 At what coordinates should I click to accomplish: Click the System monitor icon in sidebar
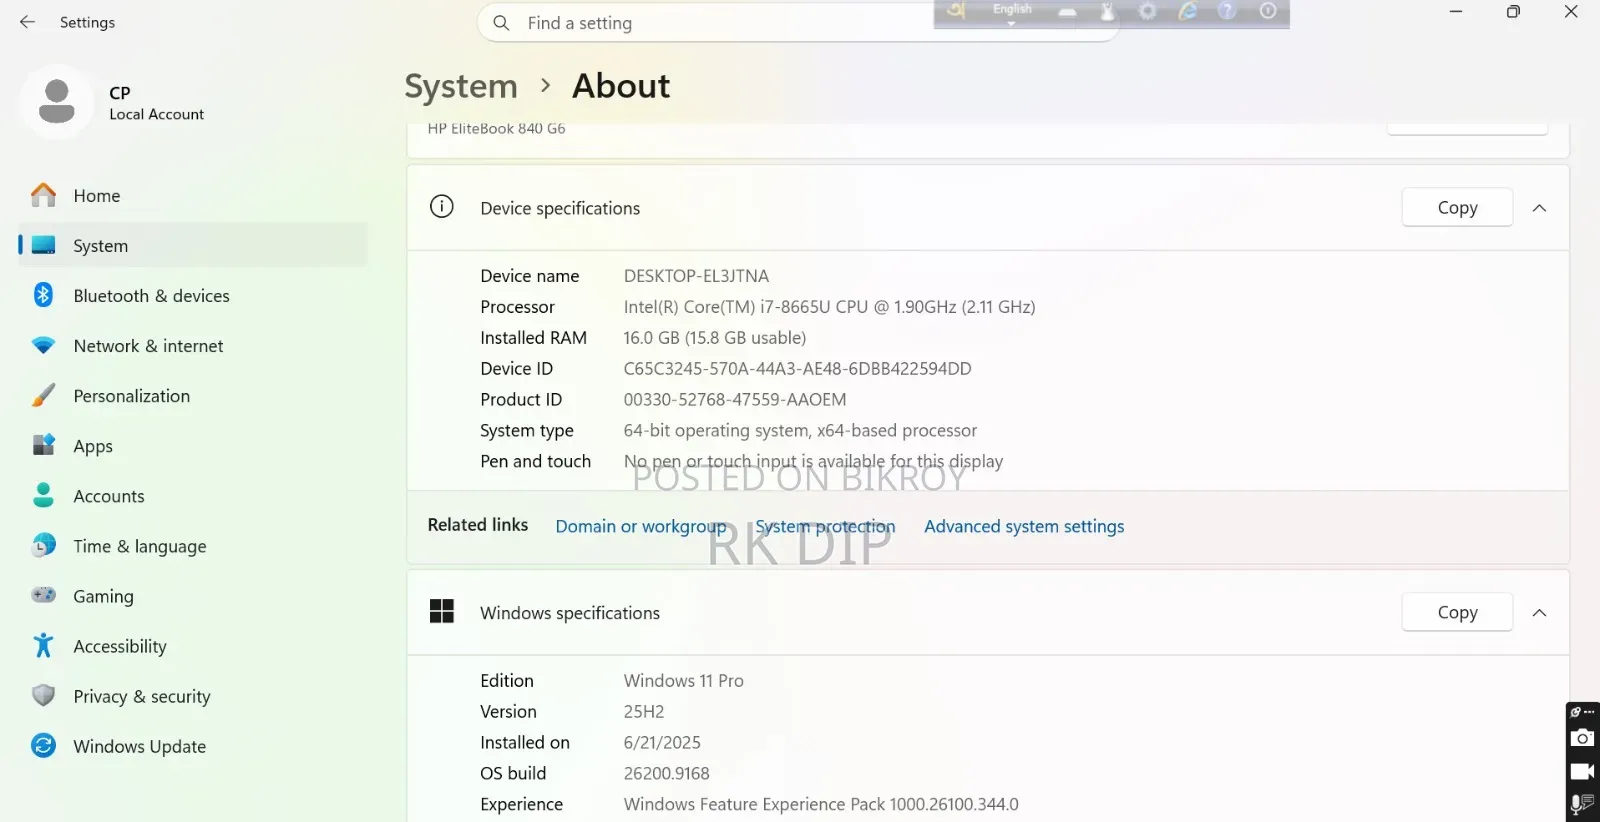(x=43, y=245)
